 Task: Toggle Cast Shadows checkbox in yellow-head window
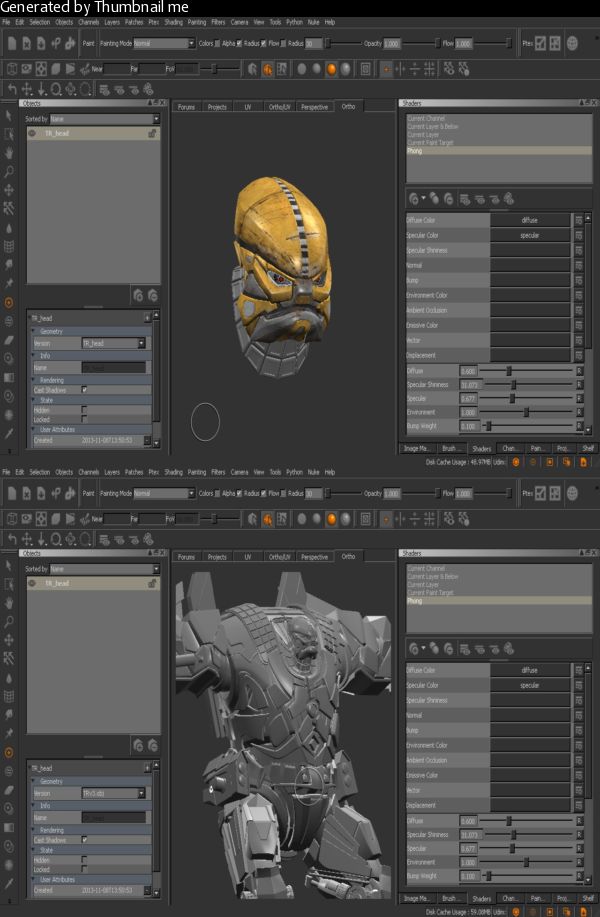tap(84, 389)
